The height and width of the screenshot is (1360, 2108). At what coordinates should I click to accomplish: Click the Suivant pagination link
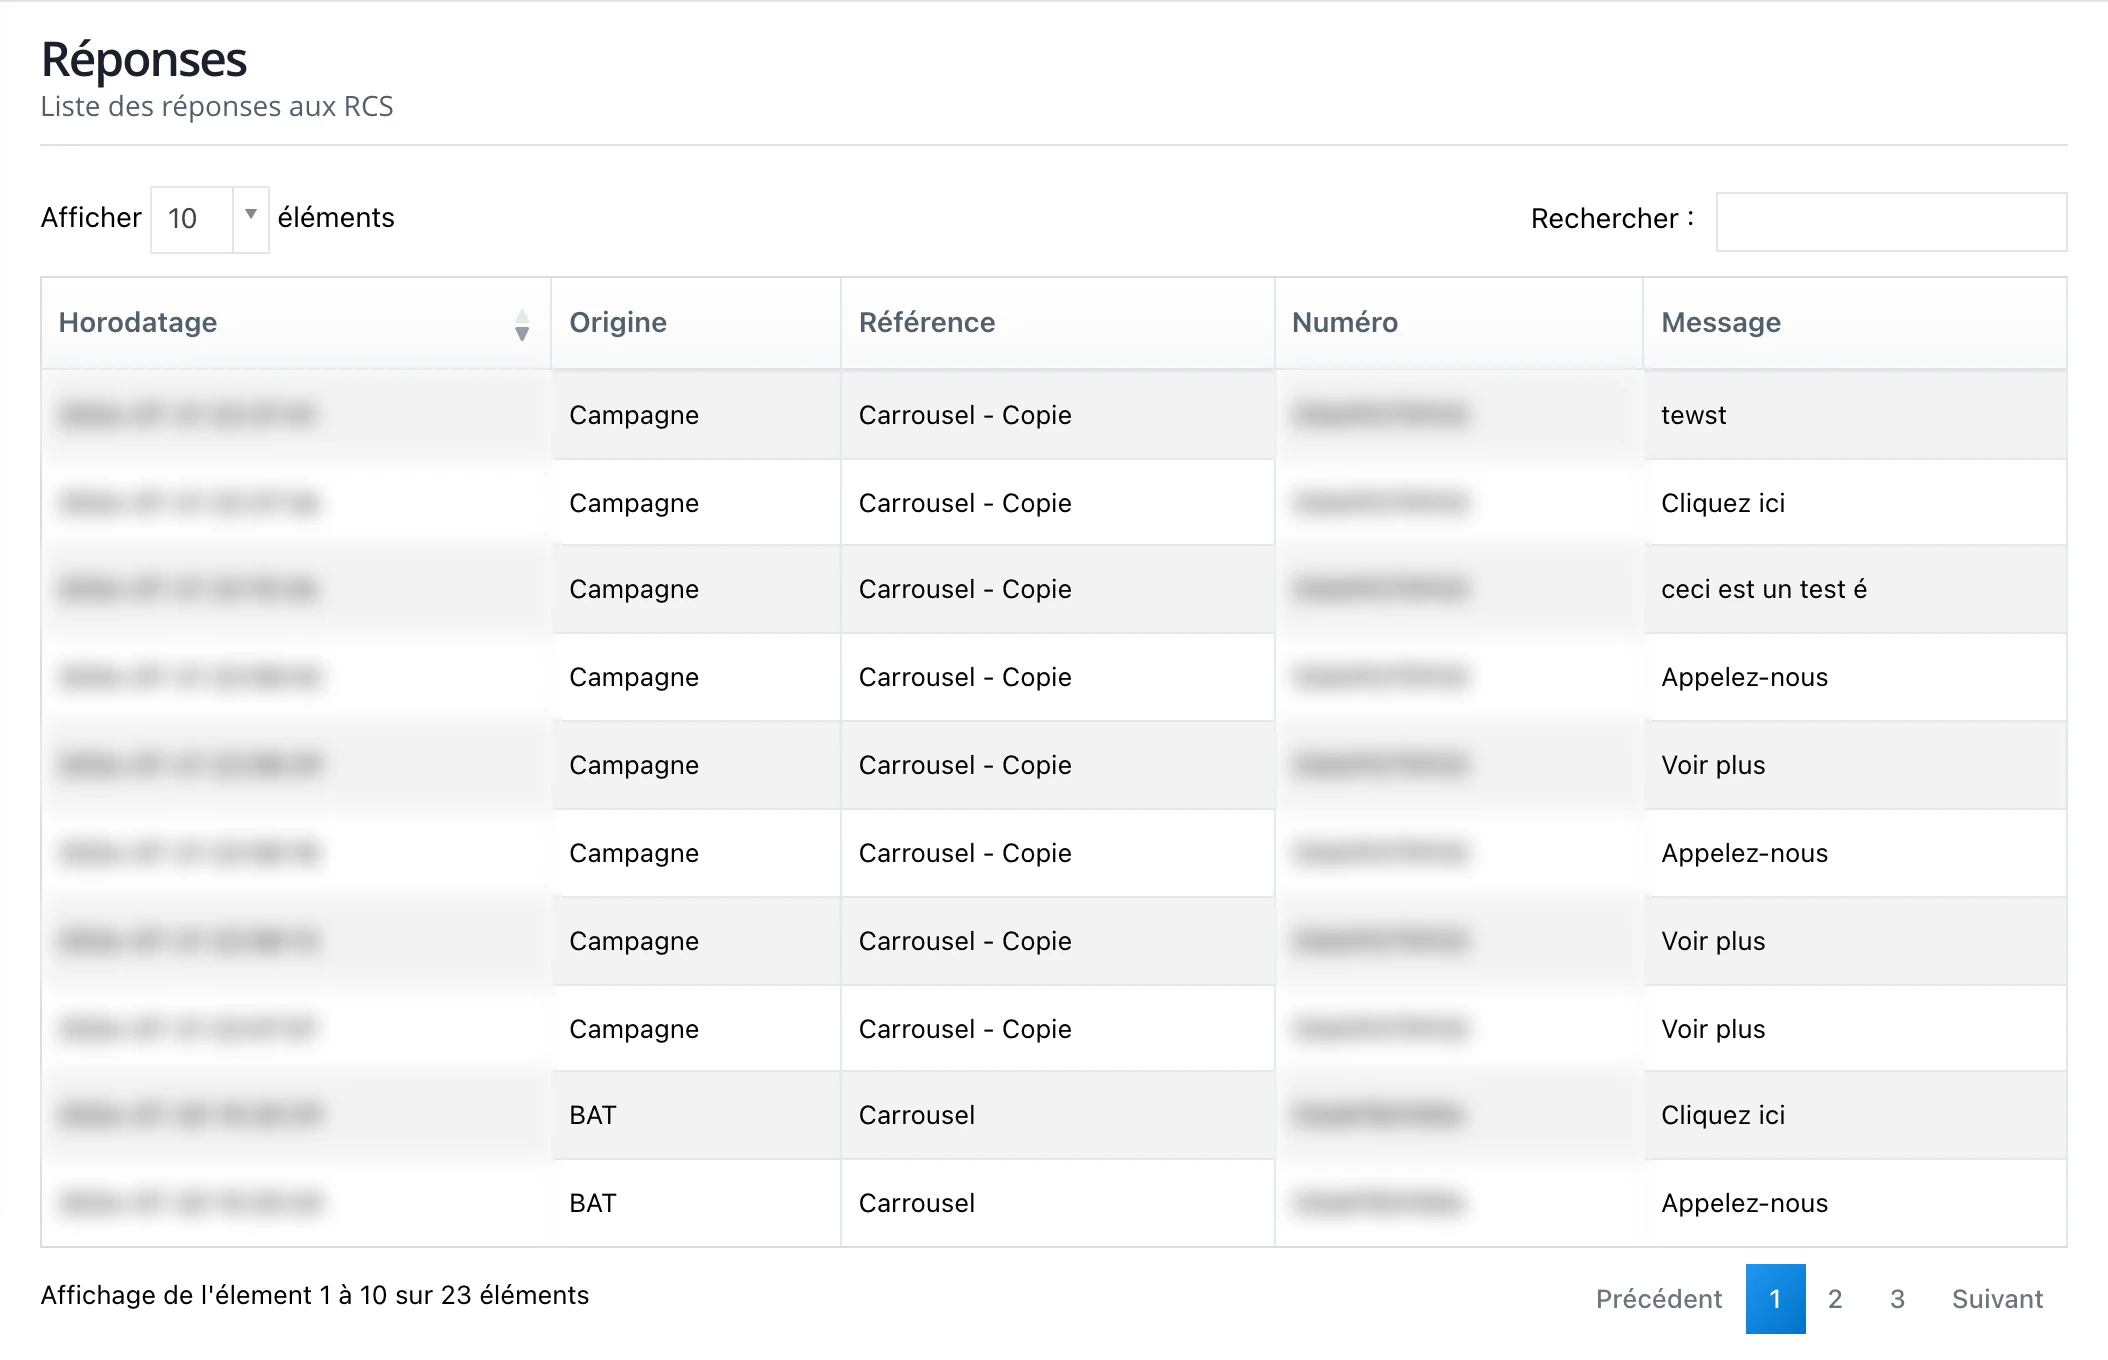pos(1997,1299)
